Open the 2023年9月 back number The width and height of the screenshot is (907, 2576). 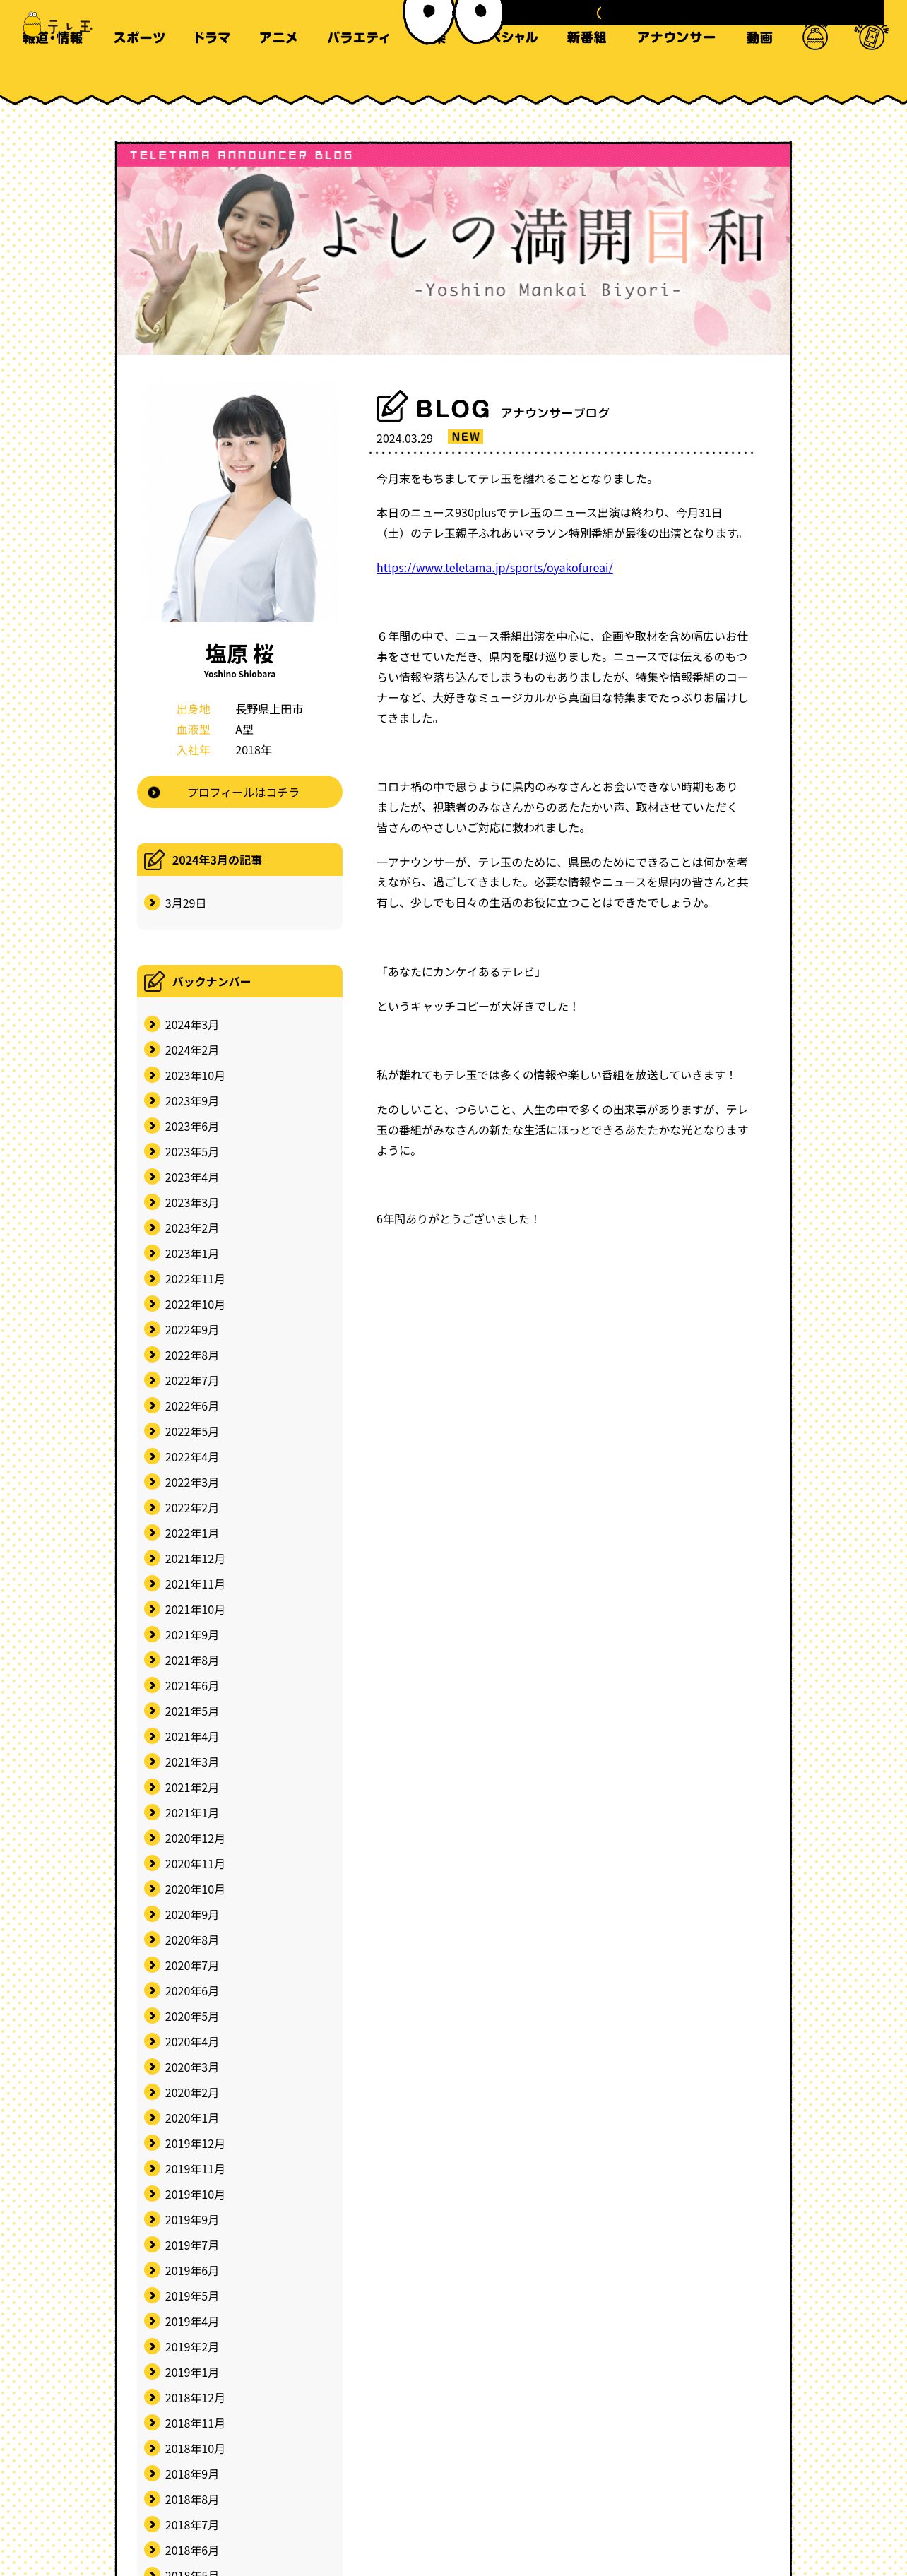191,1101
